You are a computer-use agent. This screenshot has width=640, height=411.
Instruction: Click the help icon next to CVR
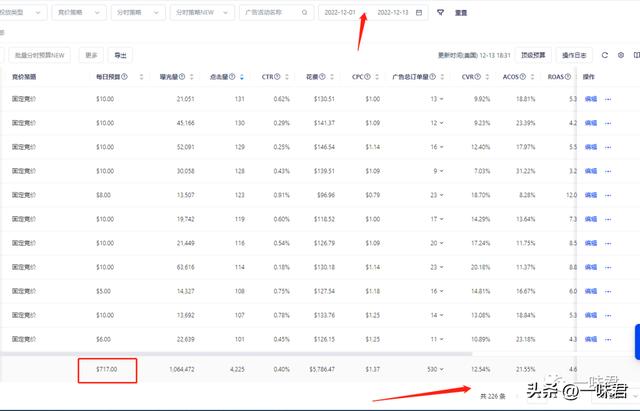coord(478,77)
